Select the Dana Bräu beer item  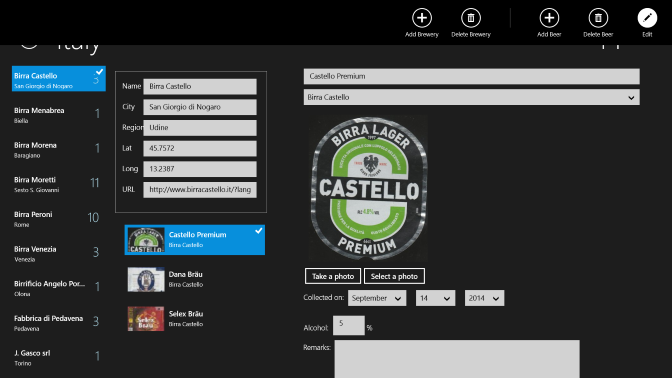point(195,279)
